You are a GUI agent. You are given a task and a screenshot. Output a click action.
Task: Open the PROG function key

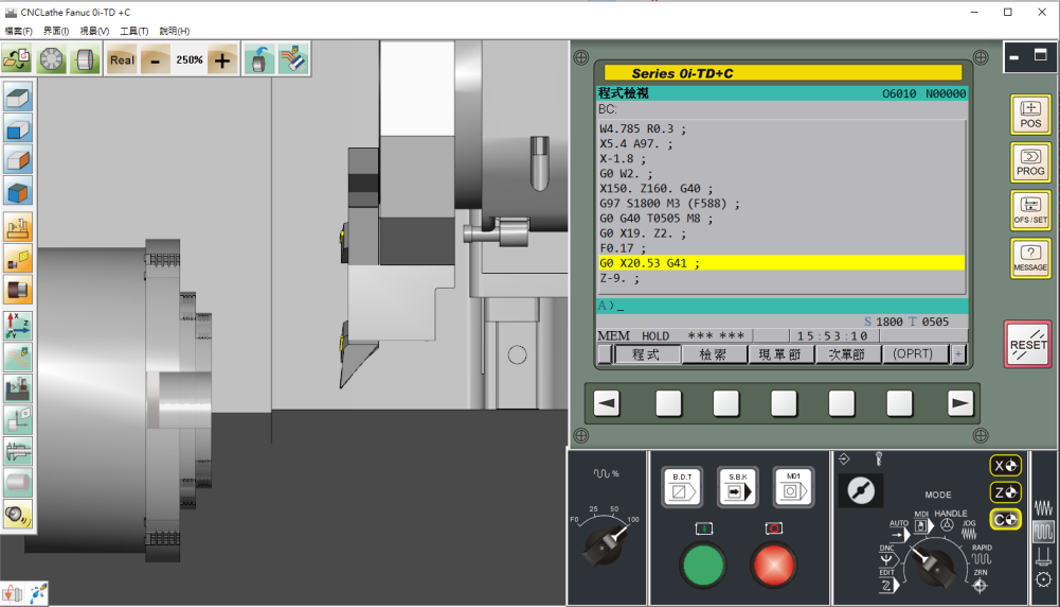(1030, 163)
